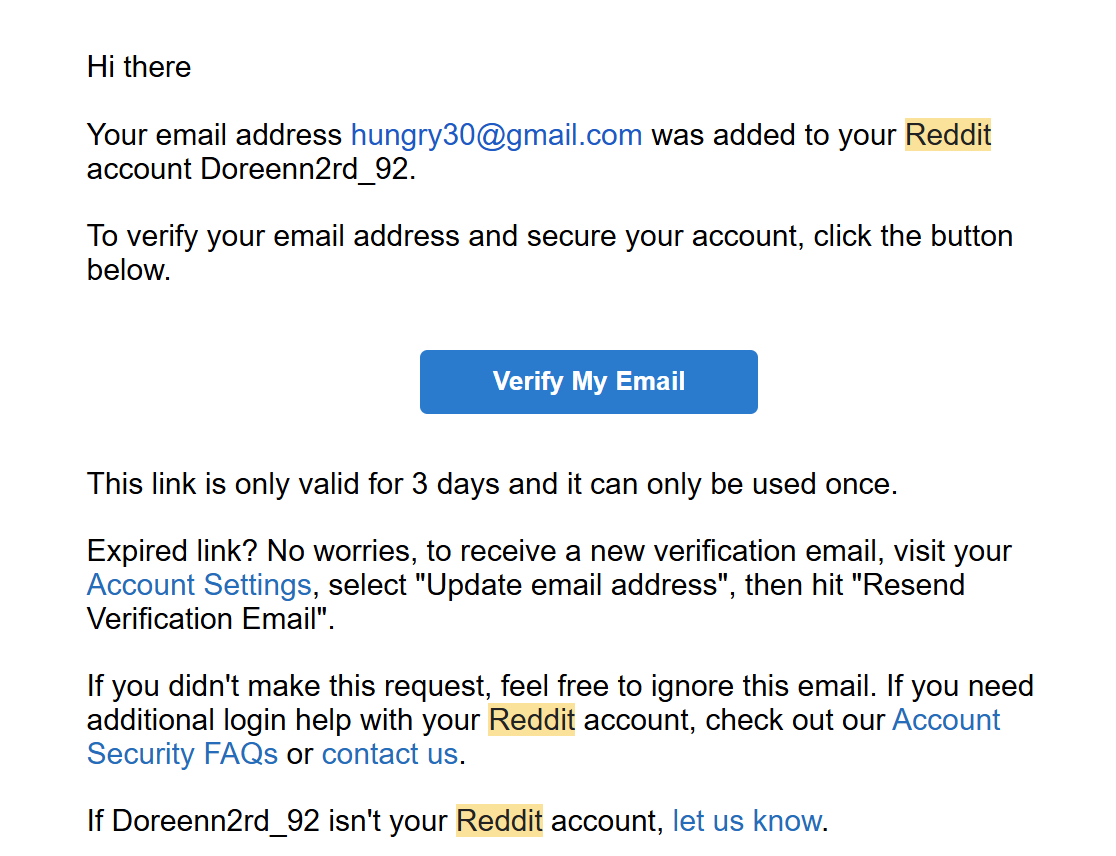Click username Doreenn2rd_92 after the word account
Viewport: 1116px width, 856px height.
point(305,169)
